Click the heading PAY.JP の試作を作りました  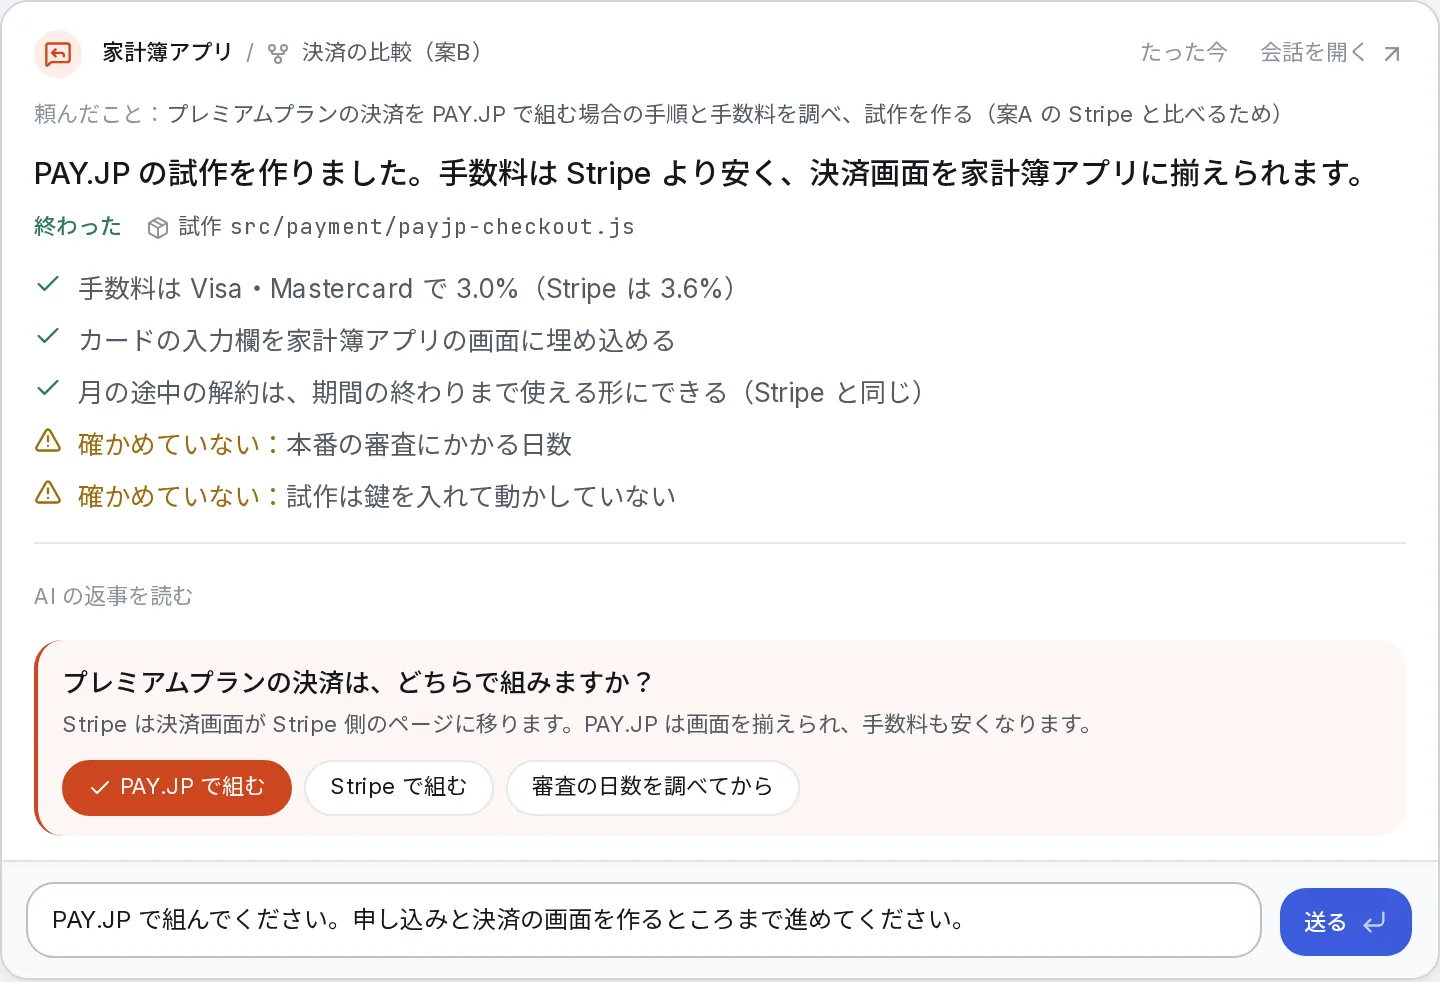702,174
